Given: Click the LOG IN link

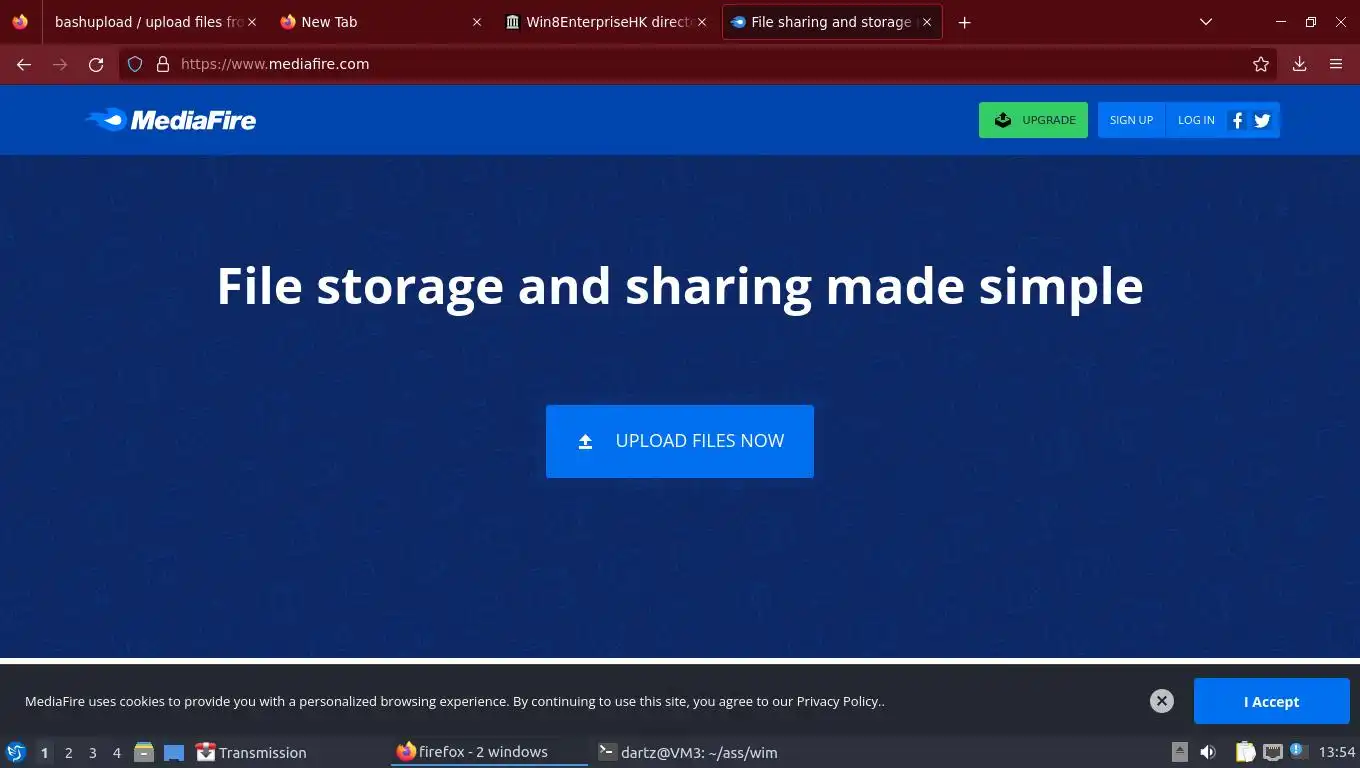Looking at the screenshot, I should (1196, 120).
